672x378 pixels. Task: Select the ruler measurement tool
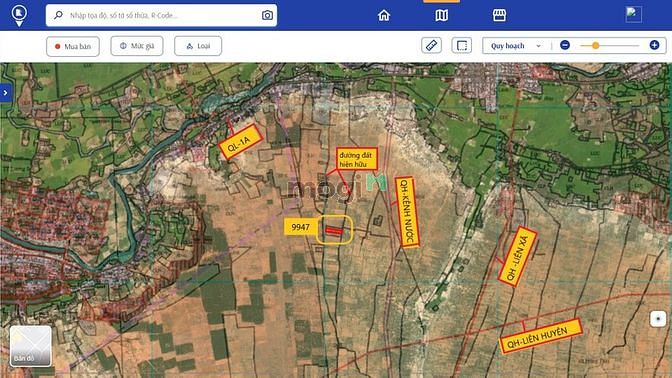click(432, 45)
